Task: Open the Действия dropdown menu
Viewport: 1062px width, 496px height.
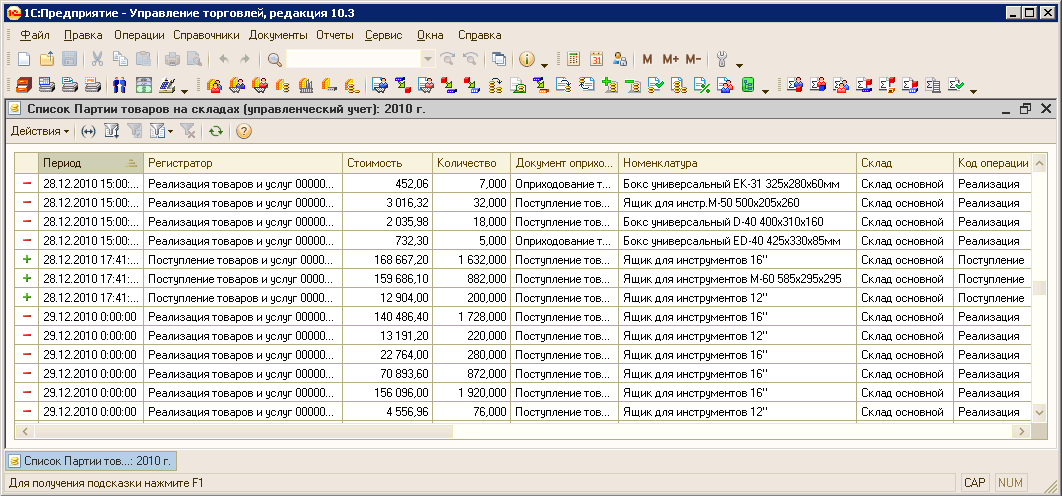Action: pyautogui.click(x=40, y=131)
